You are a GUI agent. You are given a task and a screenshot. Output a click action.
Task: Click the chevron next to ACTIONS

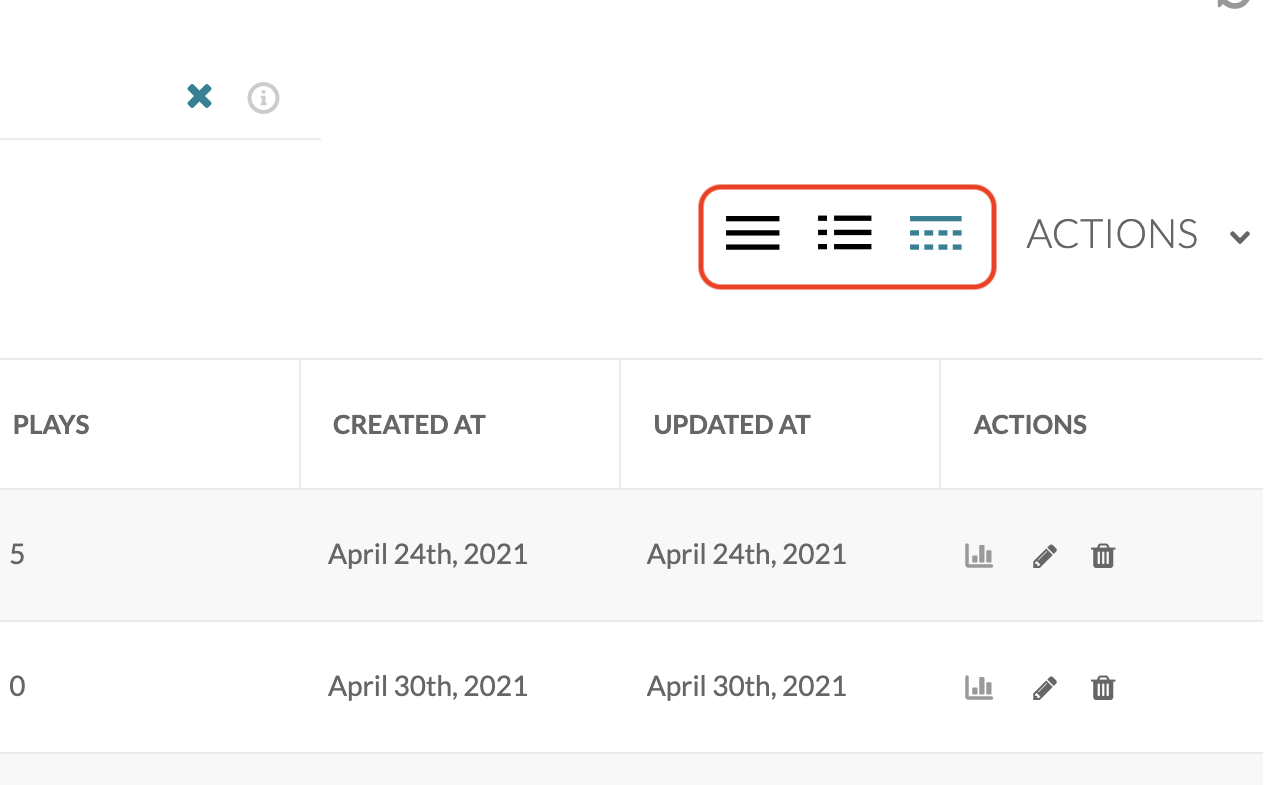(1240, 237)
